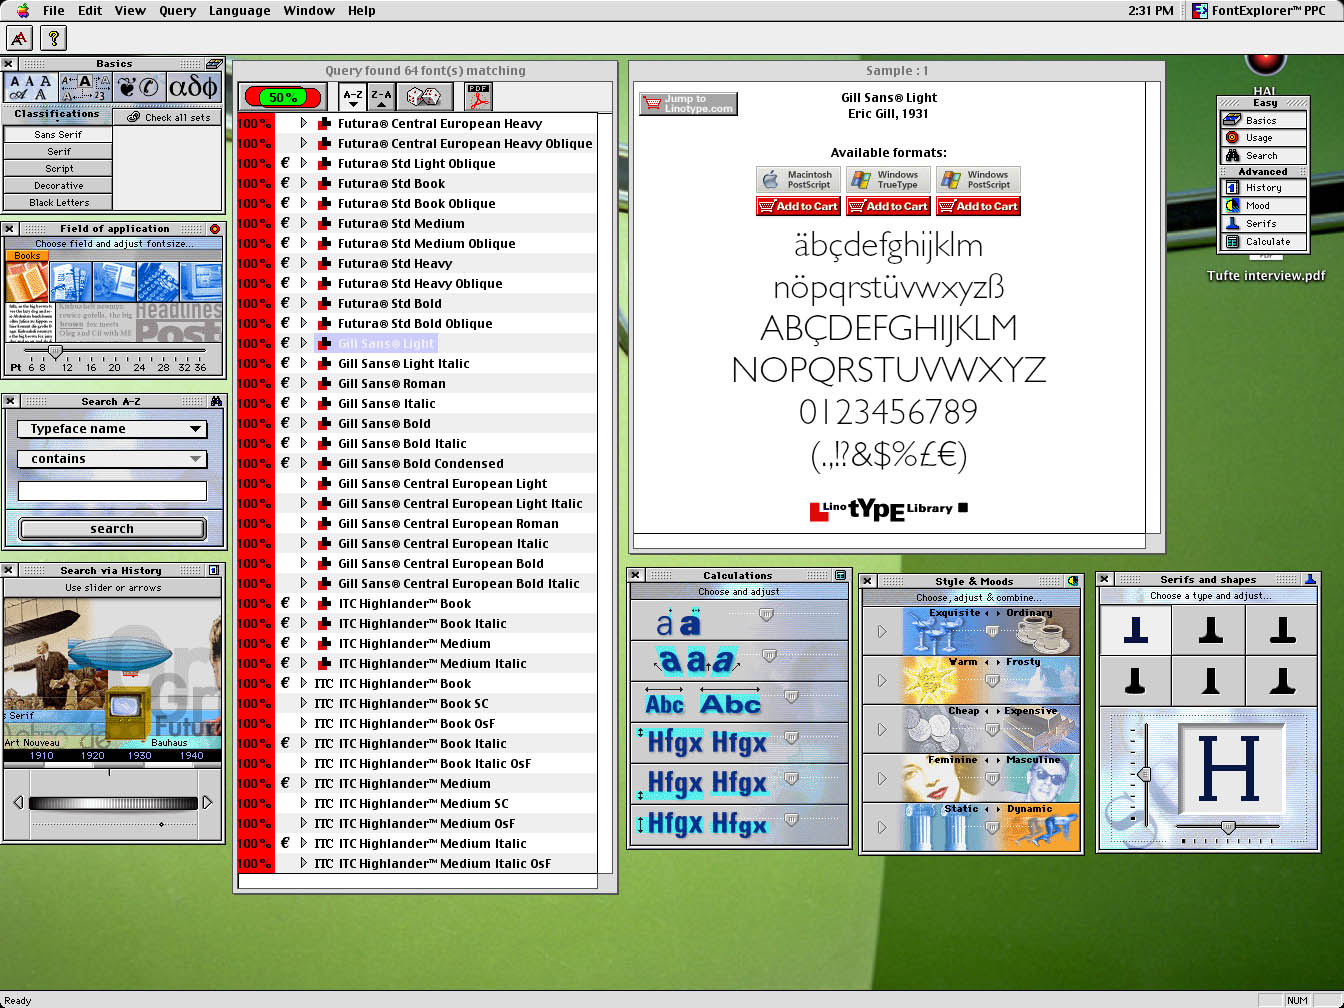This screenshot has height=1008, width=1344.
Task: Open the Typeface name dropdown
Action: pos(112,429)
